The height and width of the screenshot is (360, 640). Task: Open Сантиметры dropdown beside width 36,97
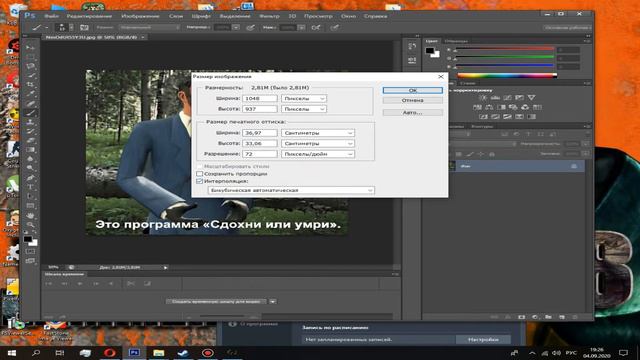318,133
